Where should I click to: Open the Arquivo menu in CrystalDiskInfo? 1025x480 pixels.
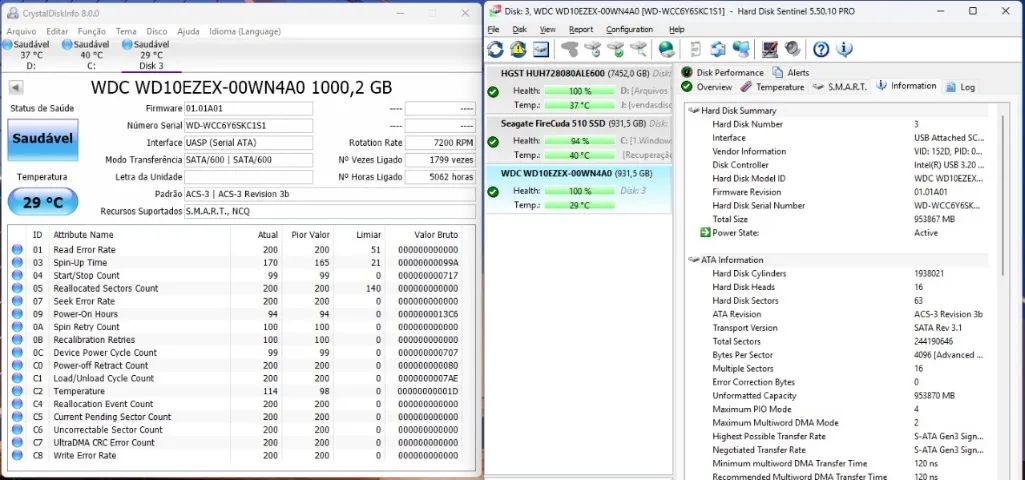pyautogui.click(x=22, y=31)
